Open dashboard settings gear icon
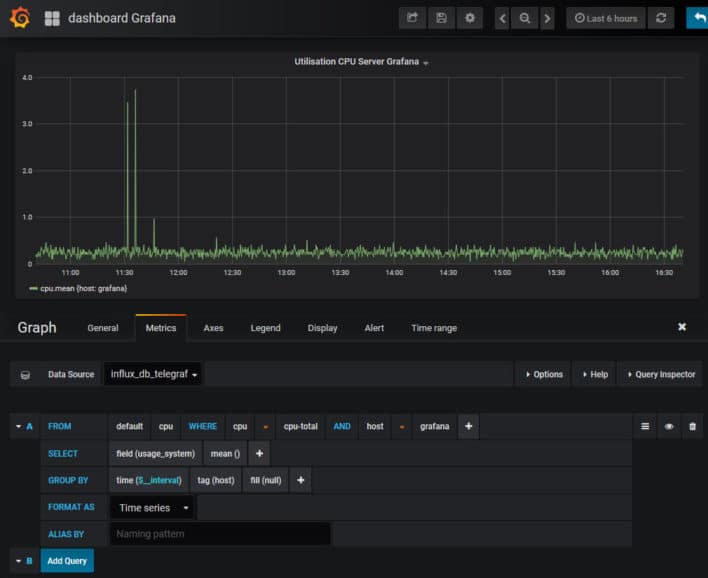708x578 pixels. [x=470, y=18]
